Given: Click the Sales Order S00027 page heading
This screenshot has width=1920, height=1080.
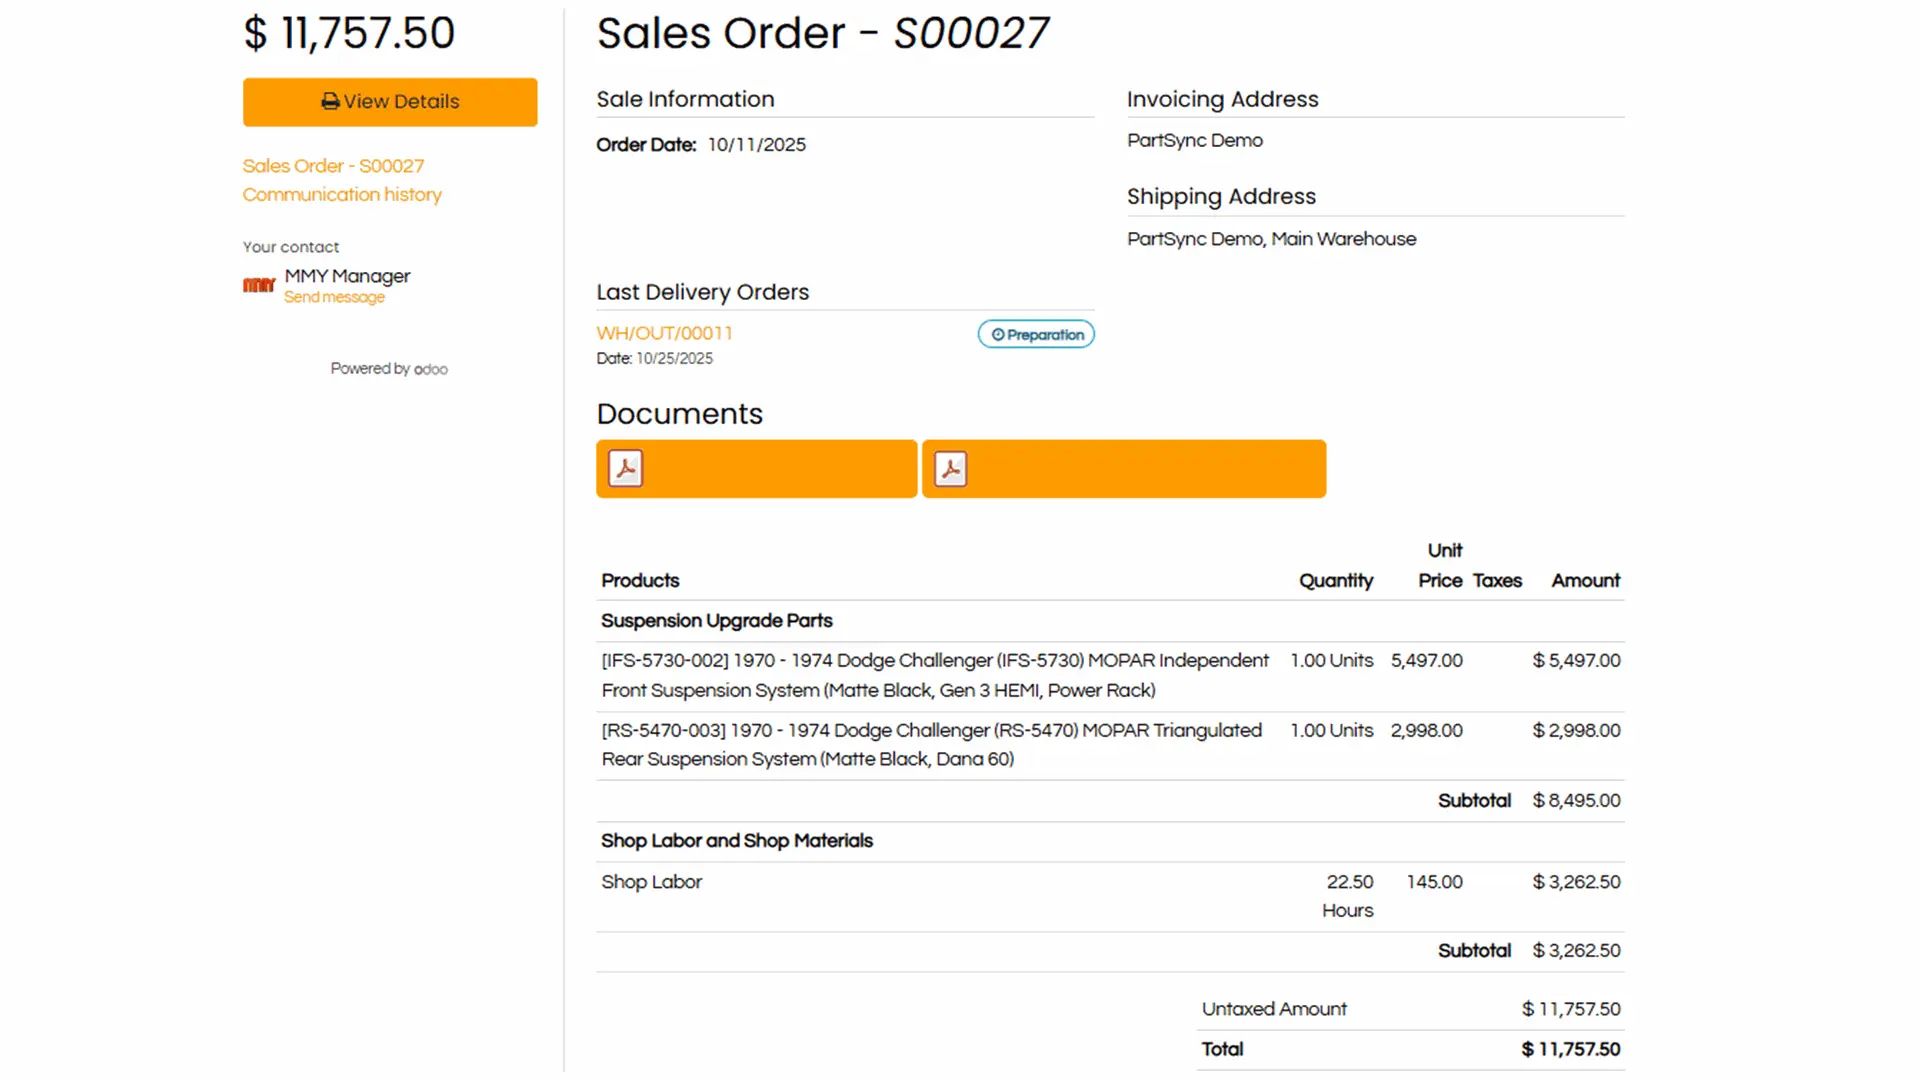Looking at the screenshot, I should [x=822, y=34].
